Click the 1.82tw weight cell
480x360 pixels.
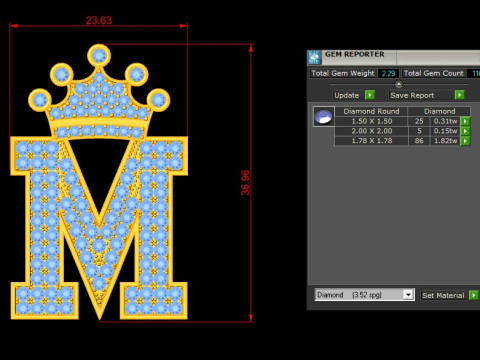pos(445,141)
